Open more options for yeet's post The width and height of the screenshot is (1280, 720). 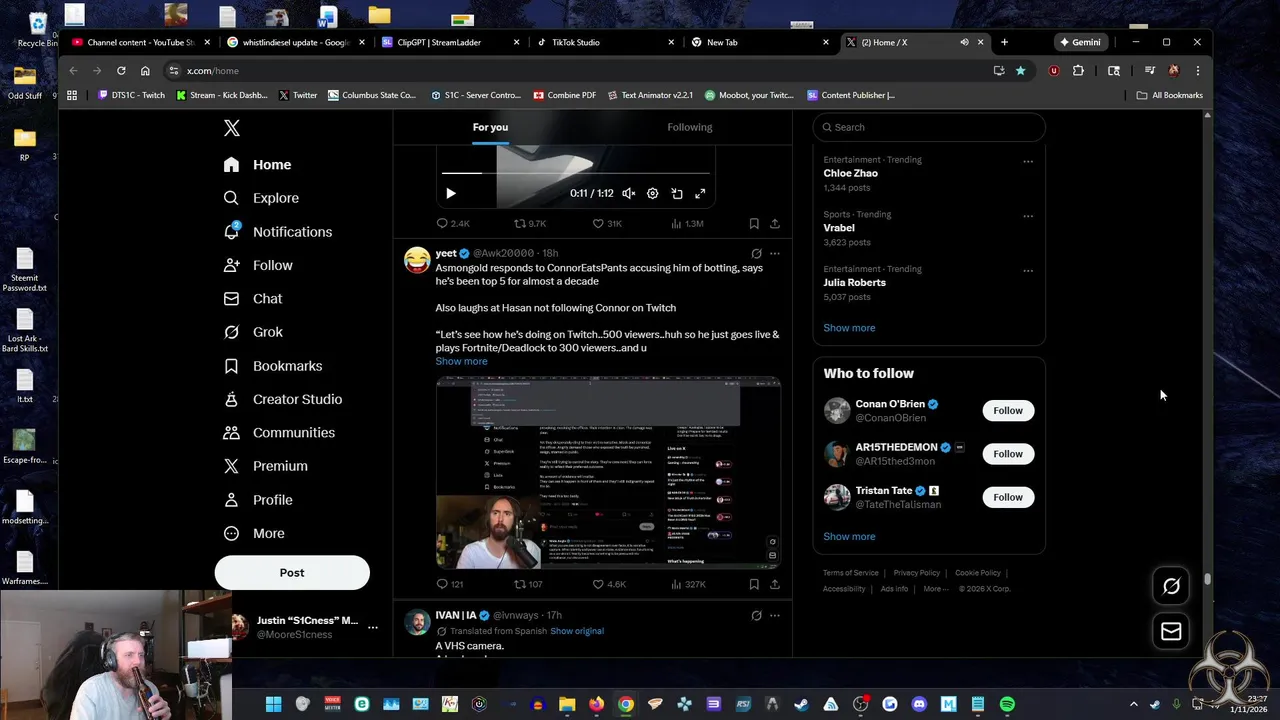[774, 254]
